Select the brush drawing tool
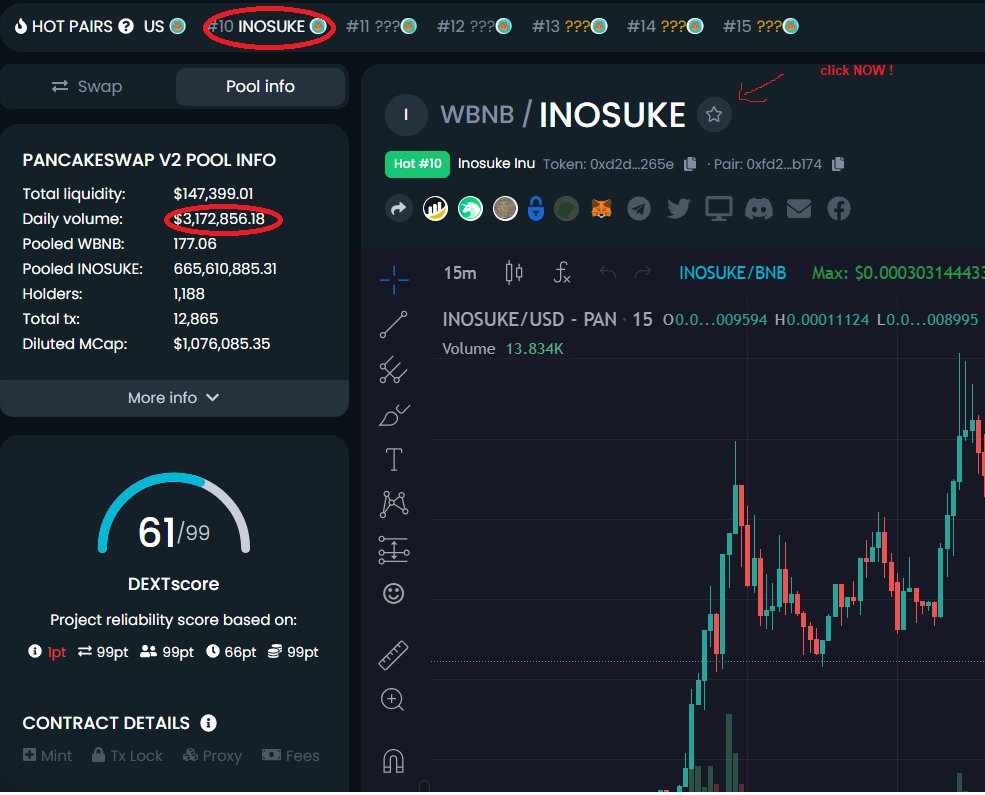985x795 pixels. pos(394,415)
